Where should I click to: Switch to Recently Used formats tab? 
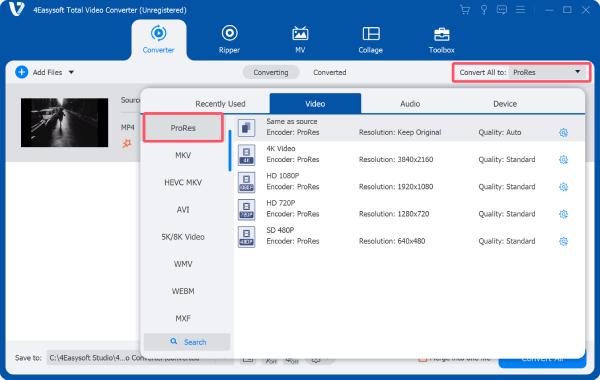[220, 104]
